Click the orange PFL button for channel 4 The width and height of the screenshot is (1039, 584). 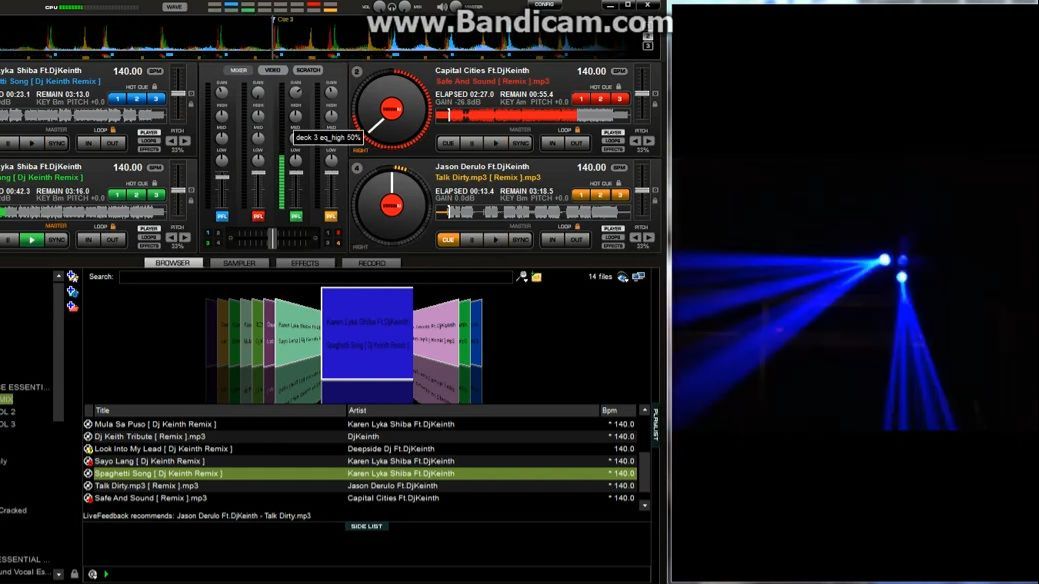[331, 216]
